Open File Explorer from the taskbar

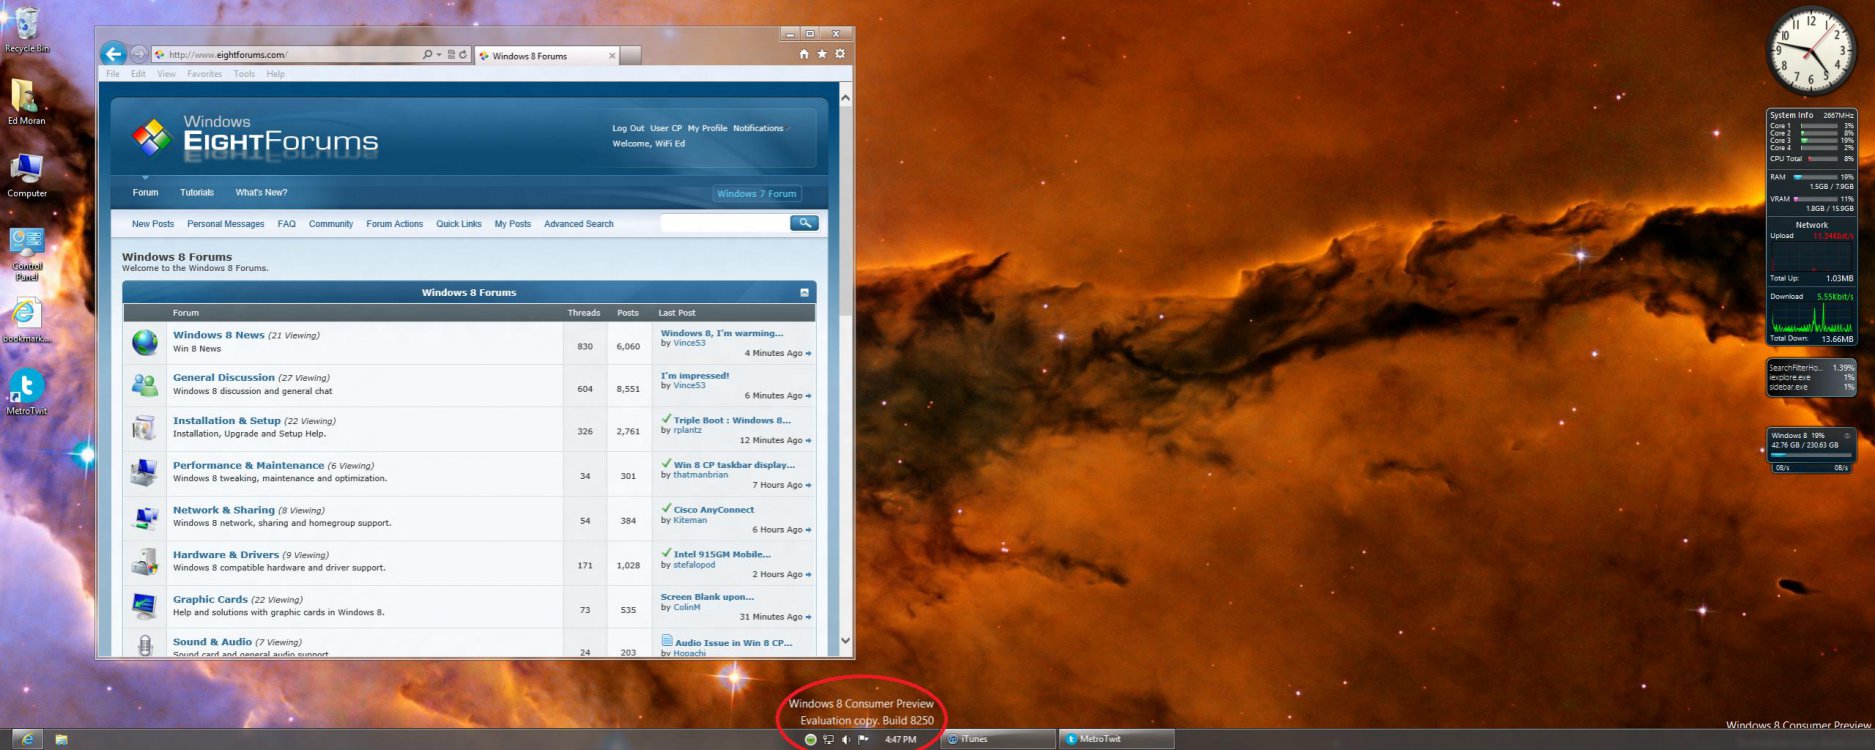tap(61, 740)
